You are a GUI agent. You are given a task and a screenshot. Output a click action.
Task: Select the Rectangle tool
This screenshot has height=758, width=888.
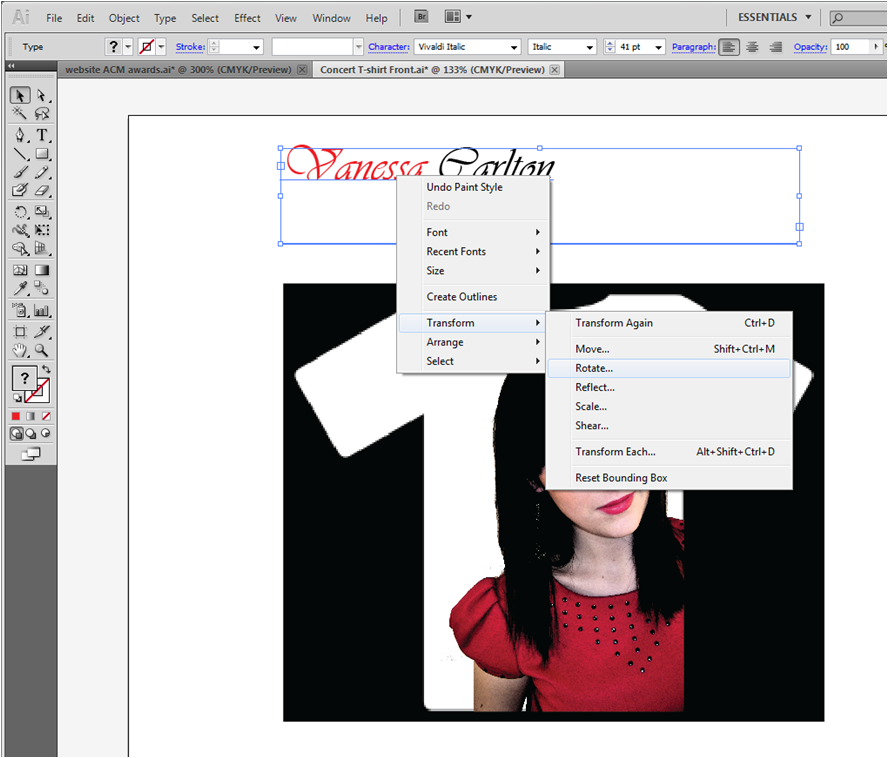pyautogui.click(x=42, y=154)
